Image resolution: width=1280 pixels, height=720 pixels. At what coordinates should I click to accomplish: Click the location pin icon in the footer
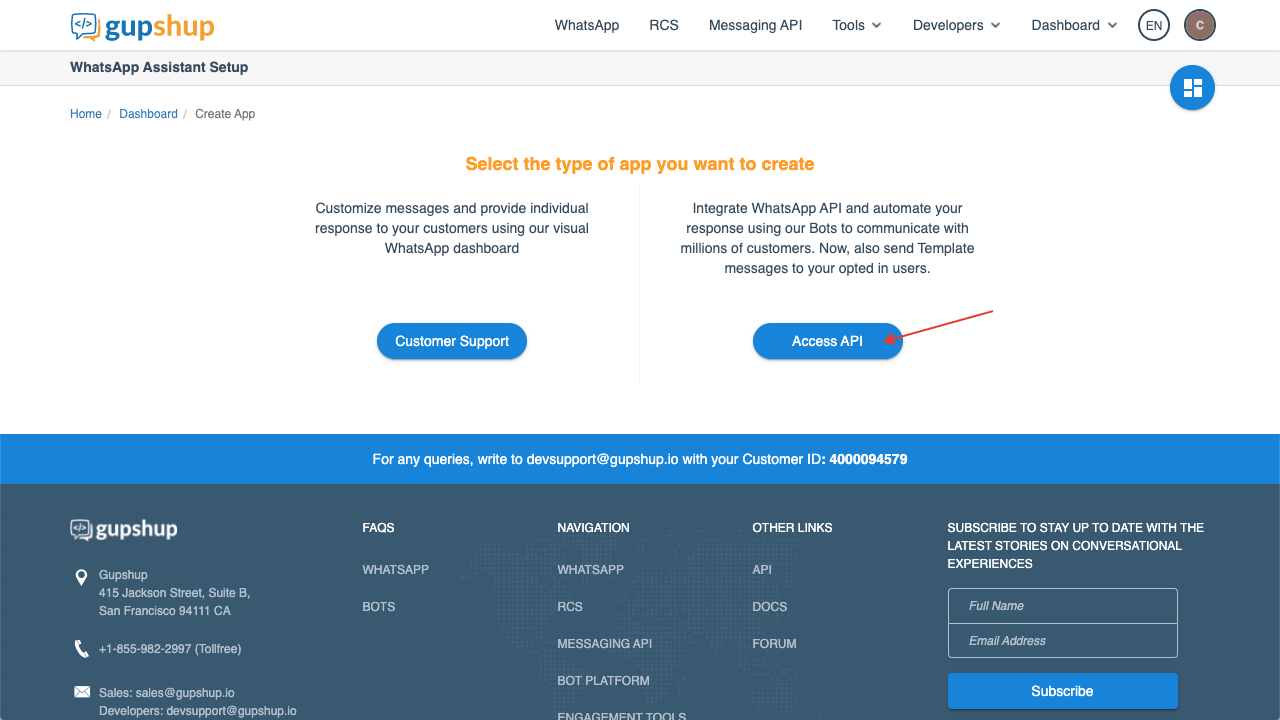[x=81, y=577]
